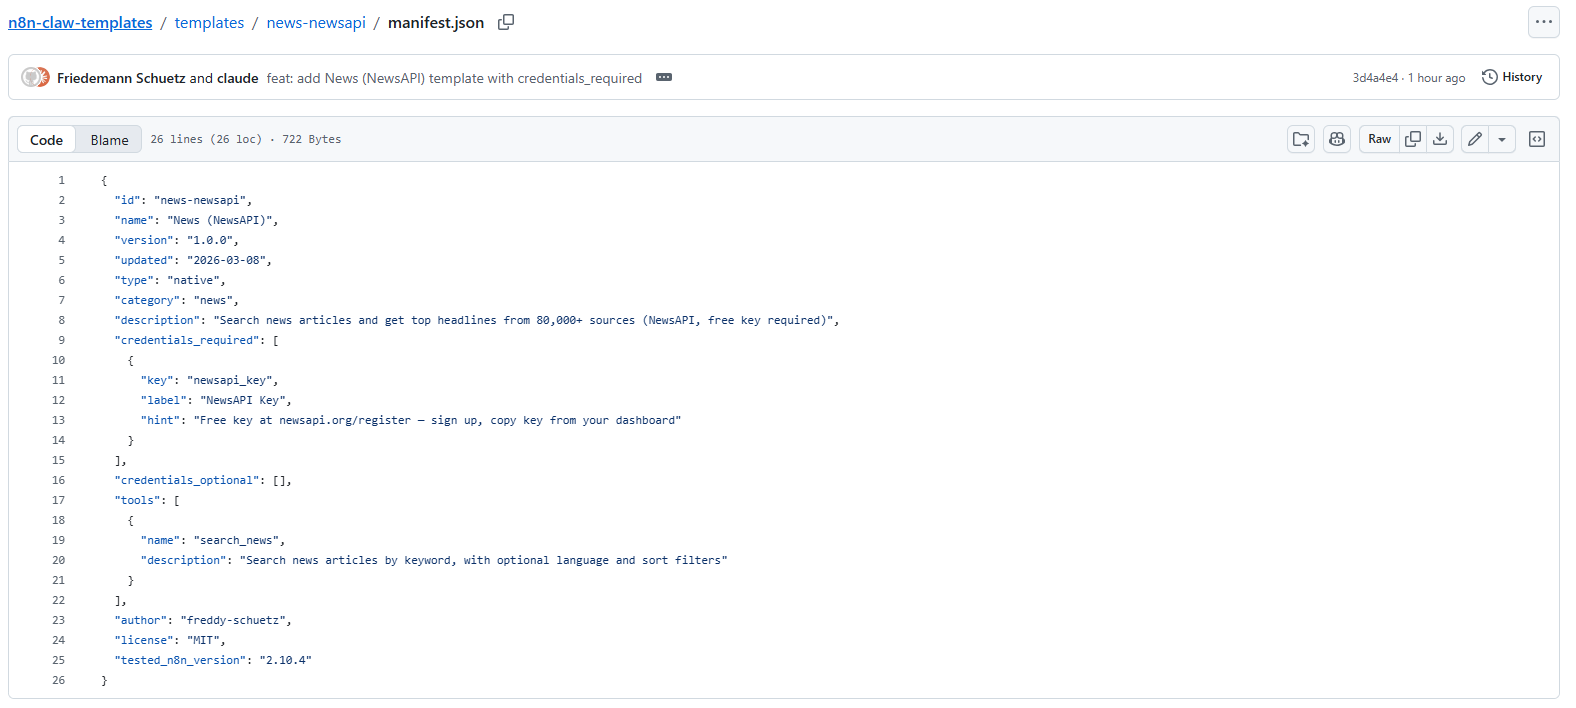Image resolution: width=1576 pixels, height=708 pixels.
Task: Open the templates folder breadcrumb
Action: coord(209,23)
